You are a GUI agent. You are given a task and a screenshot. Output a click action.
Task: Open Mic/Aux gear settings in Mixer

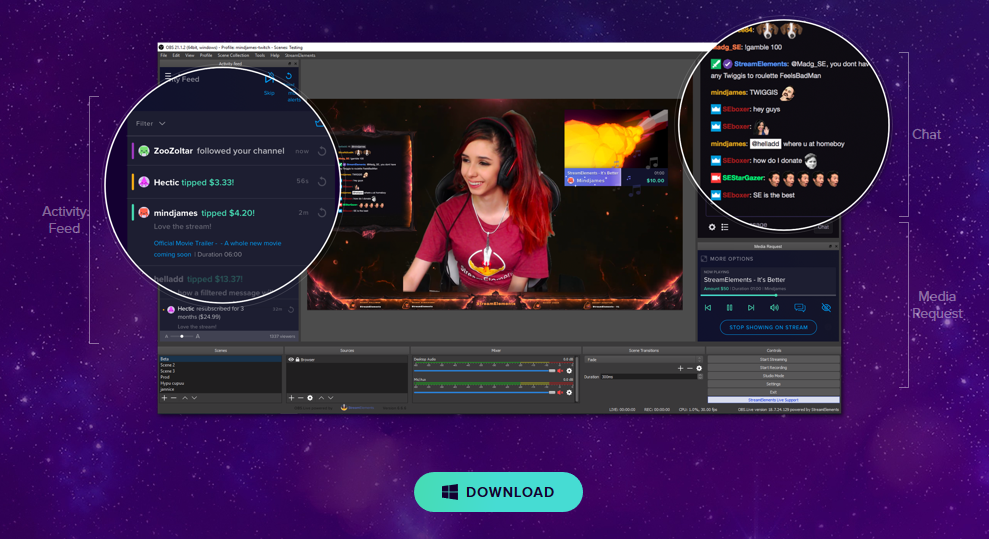click(x=569, y=392)
